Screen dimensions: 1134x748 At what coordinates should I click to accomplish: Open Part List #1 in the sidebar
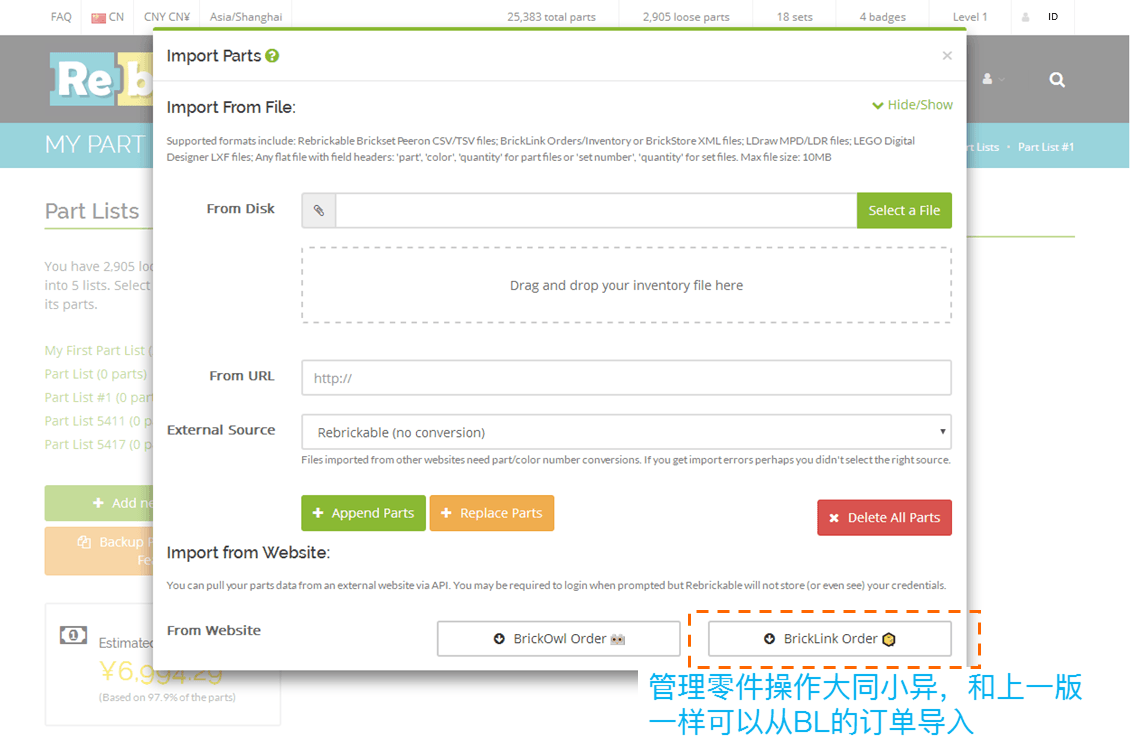[x=98, y=397]
